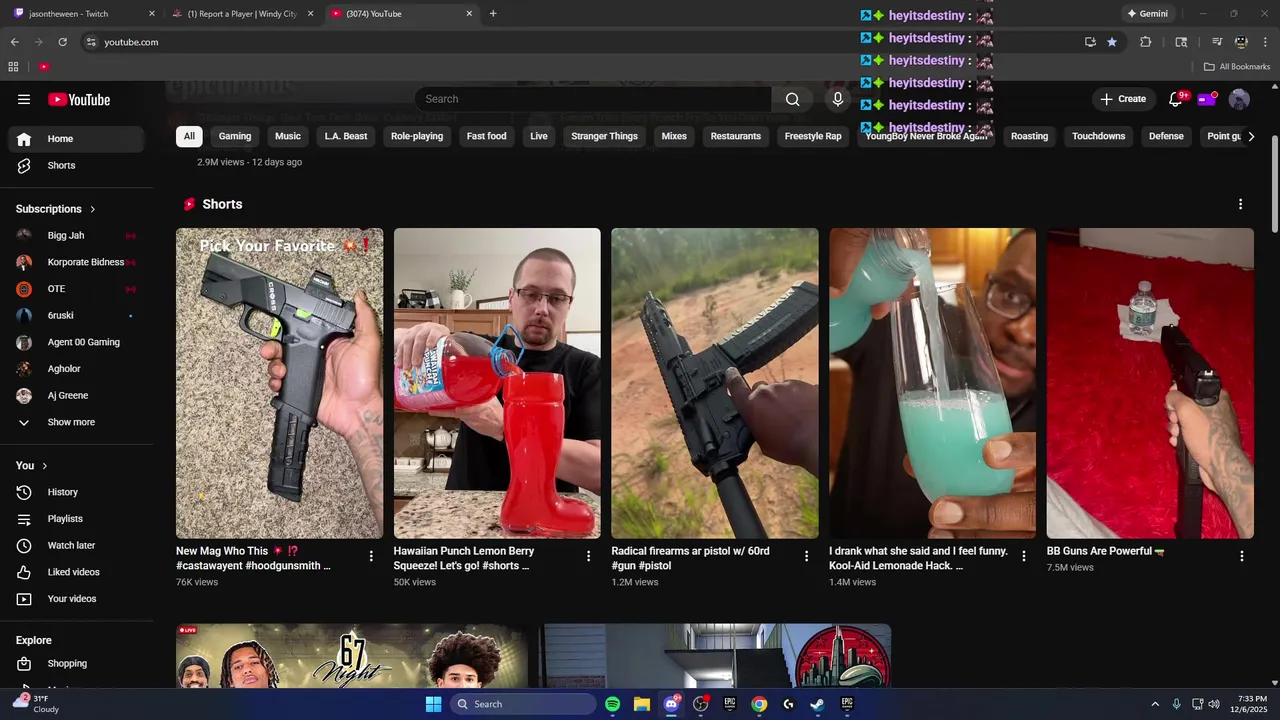Open options for New Mag Who This short

pyautogui.click(x=371, y=556)
